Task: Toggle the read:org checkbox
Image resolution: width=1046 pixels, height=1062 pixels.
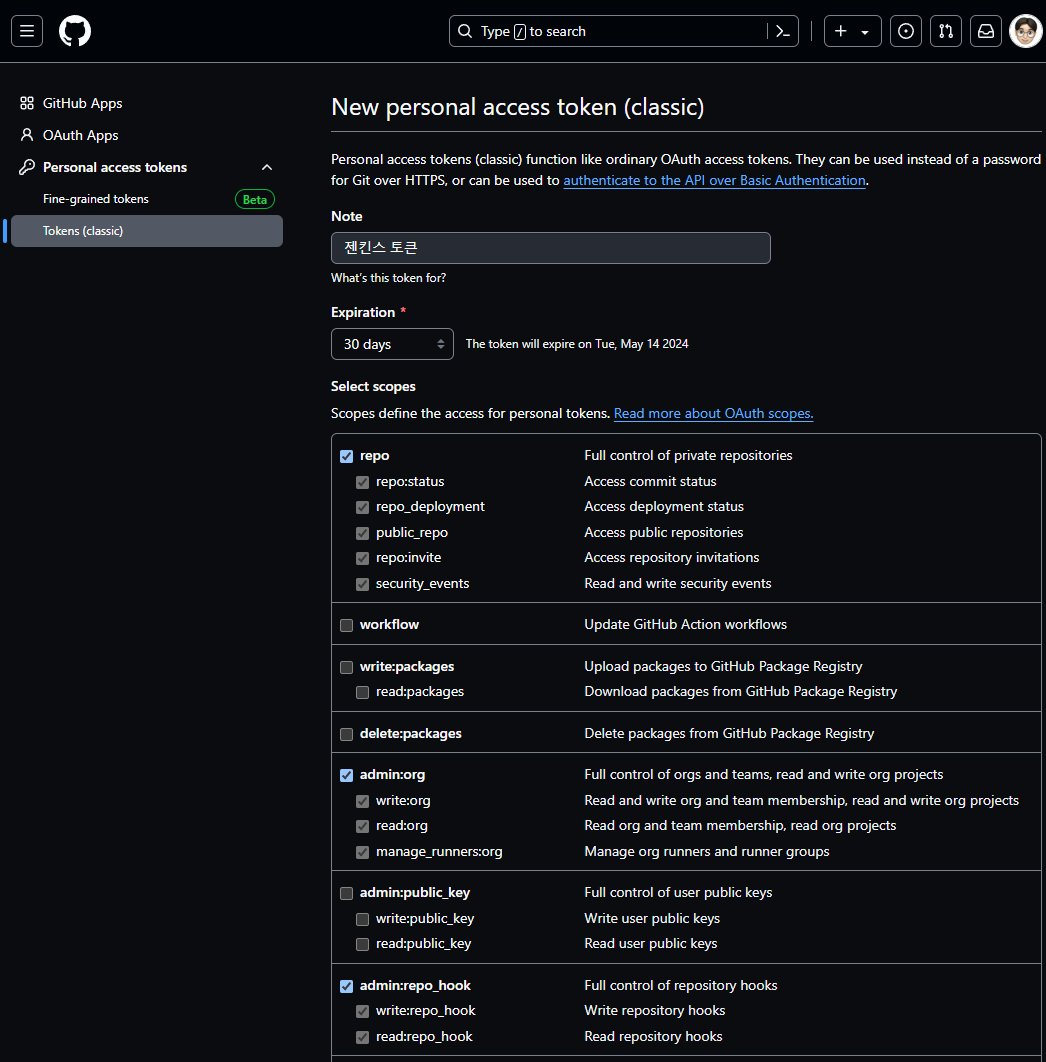Action: click(x=362, y=826)
